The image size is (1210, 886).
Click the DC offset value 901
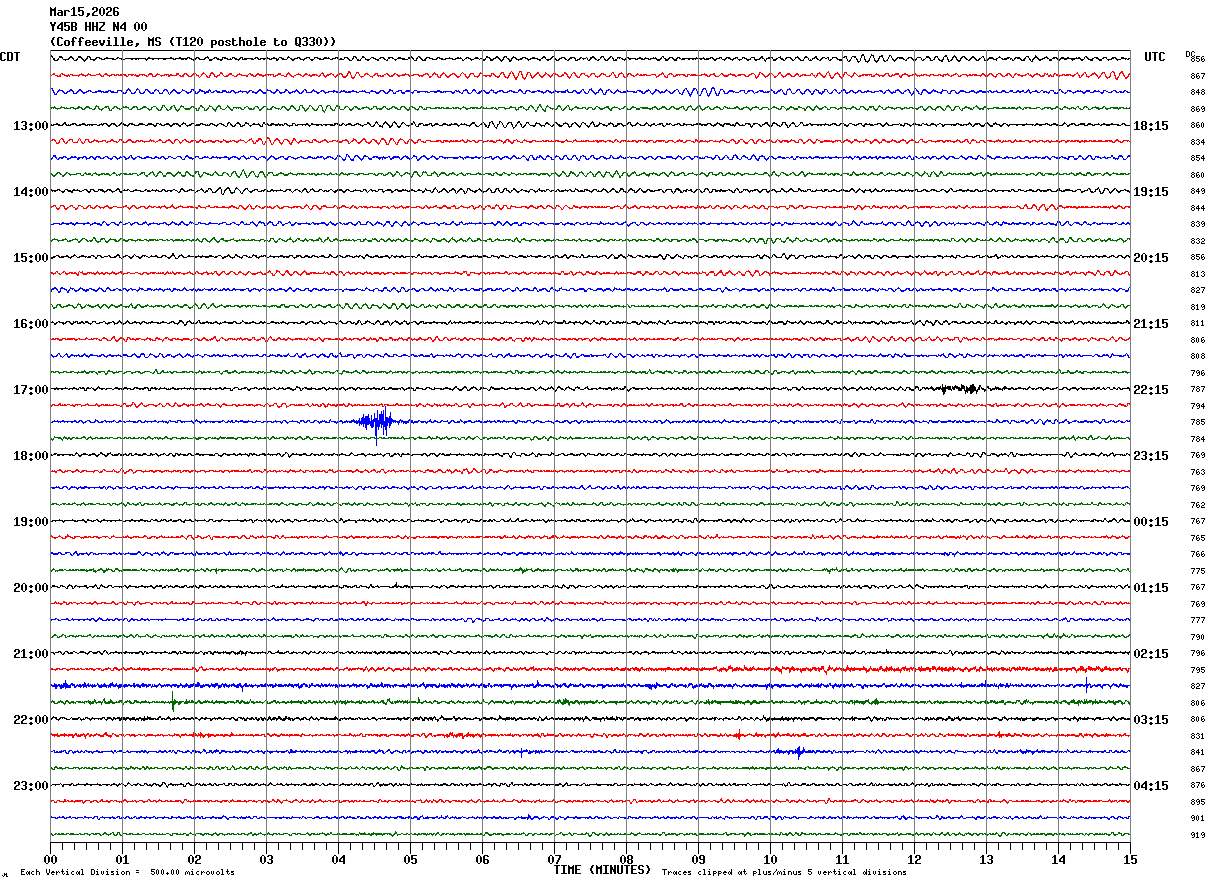pos(1197,818)
